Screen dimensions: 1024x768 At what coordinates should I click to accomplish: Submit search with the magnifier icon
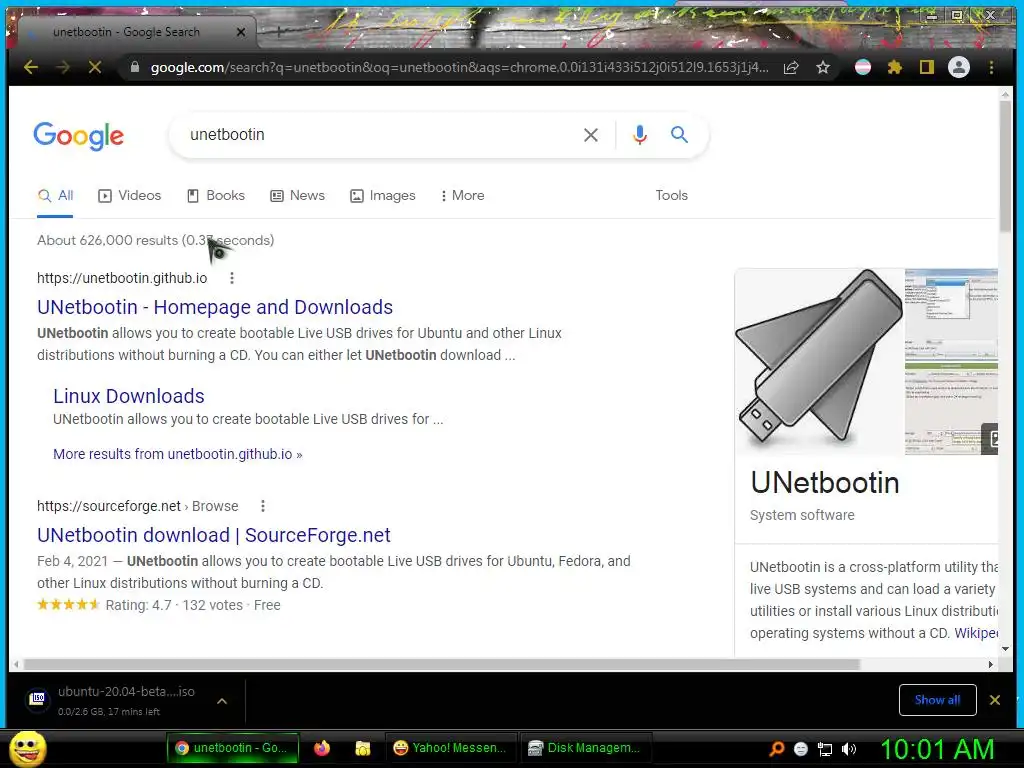coord(679,135)
